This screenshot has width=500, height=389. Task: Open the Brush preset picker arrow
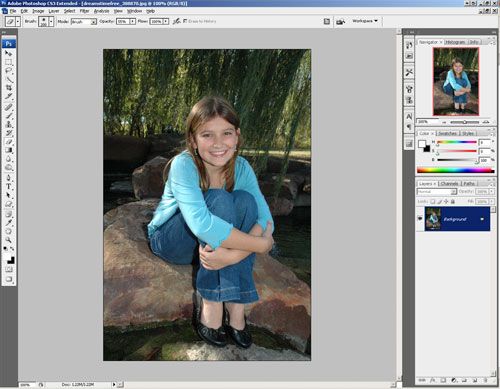[51, 22]
